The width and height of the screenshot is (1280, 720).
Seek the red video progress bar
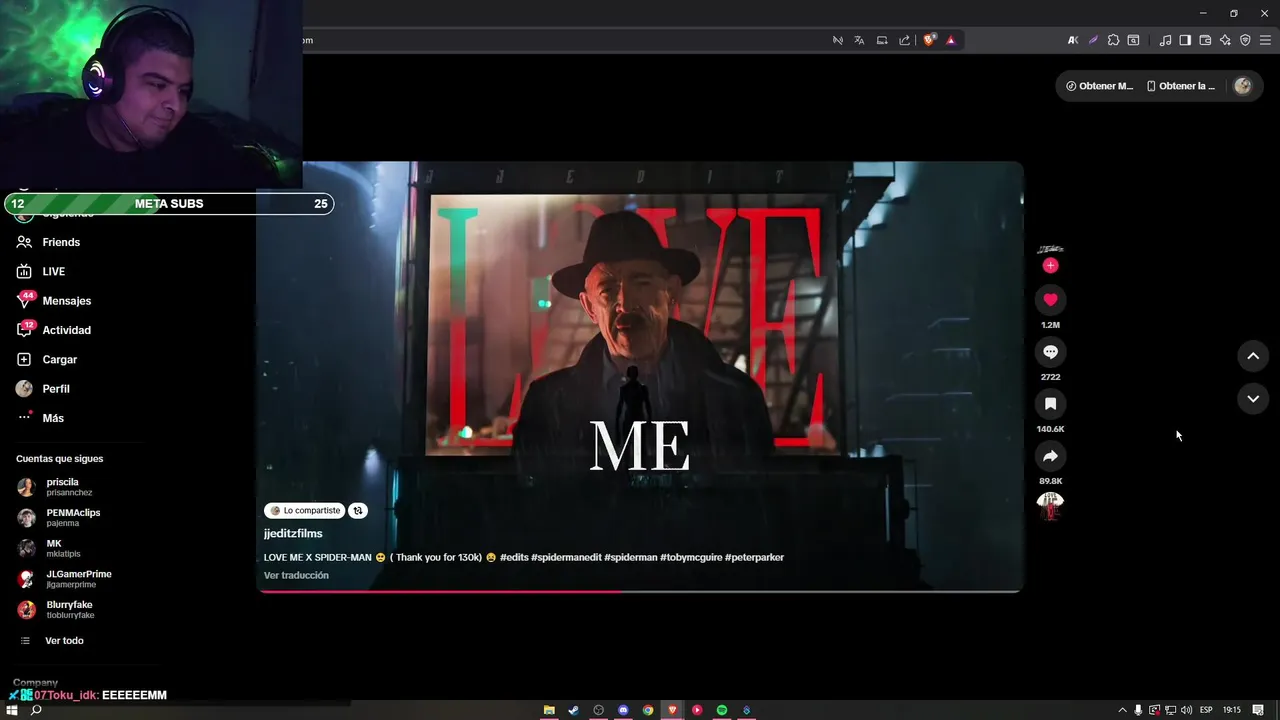tap(640, 592)
